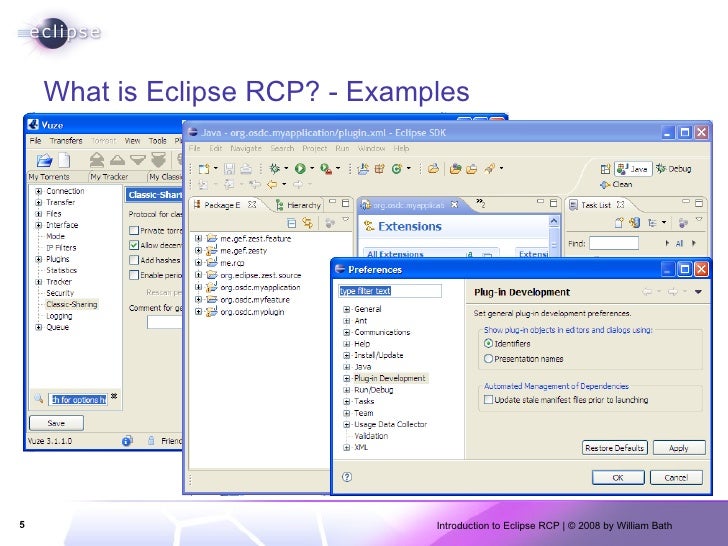Image resolution: width=728 pixels, height=546 pixels.
Task: Click the Extensions editor scroll-up arrow
Action: click(553, 221)
